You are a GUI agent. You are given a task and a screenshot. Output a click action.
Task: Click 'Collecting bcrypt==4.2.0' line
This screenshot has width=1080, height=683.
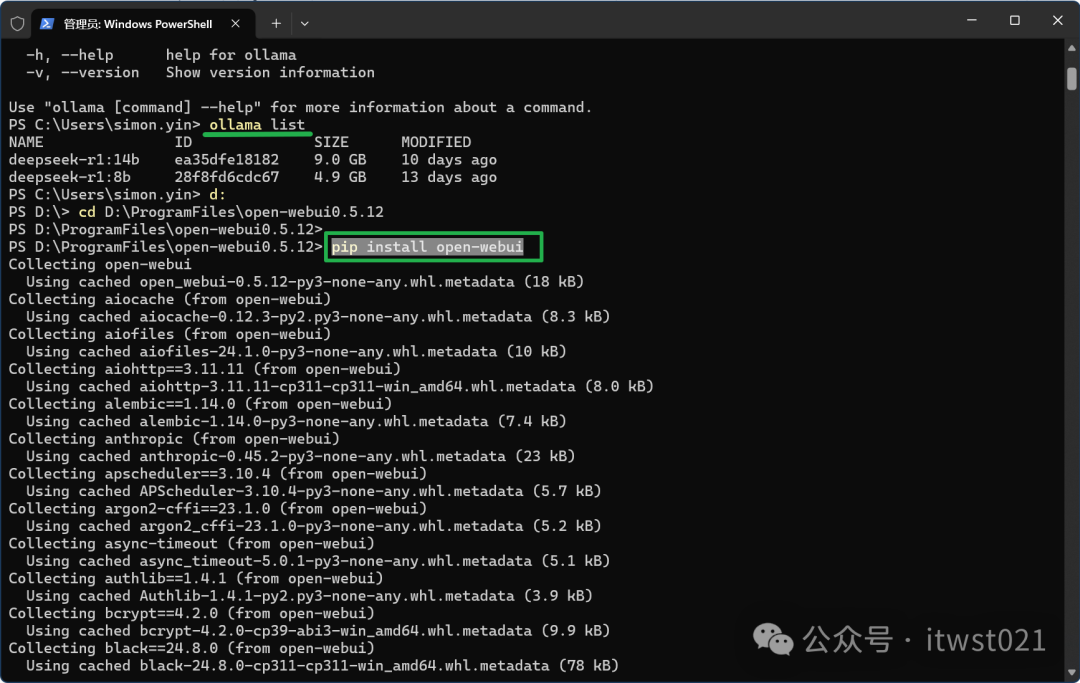point(191,613)
